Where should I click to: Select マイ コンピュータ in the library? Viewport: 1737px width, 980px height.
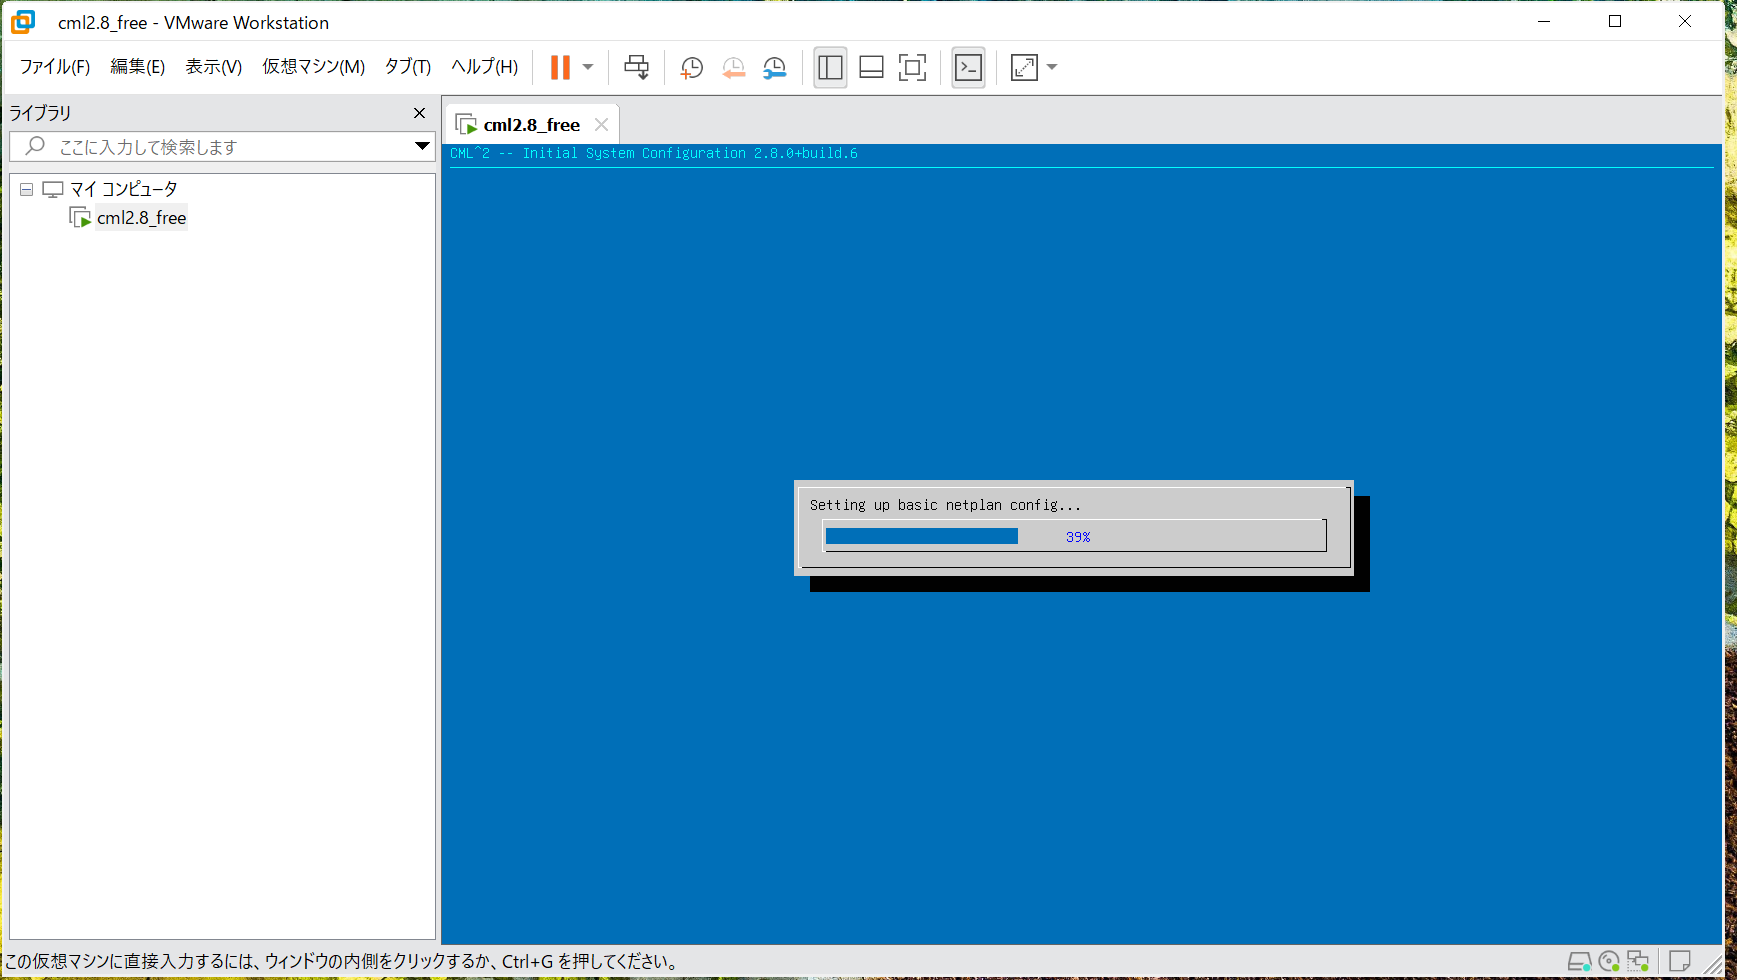123,189
